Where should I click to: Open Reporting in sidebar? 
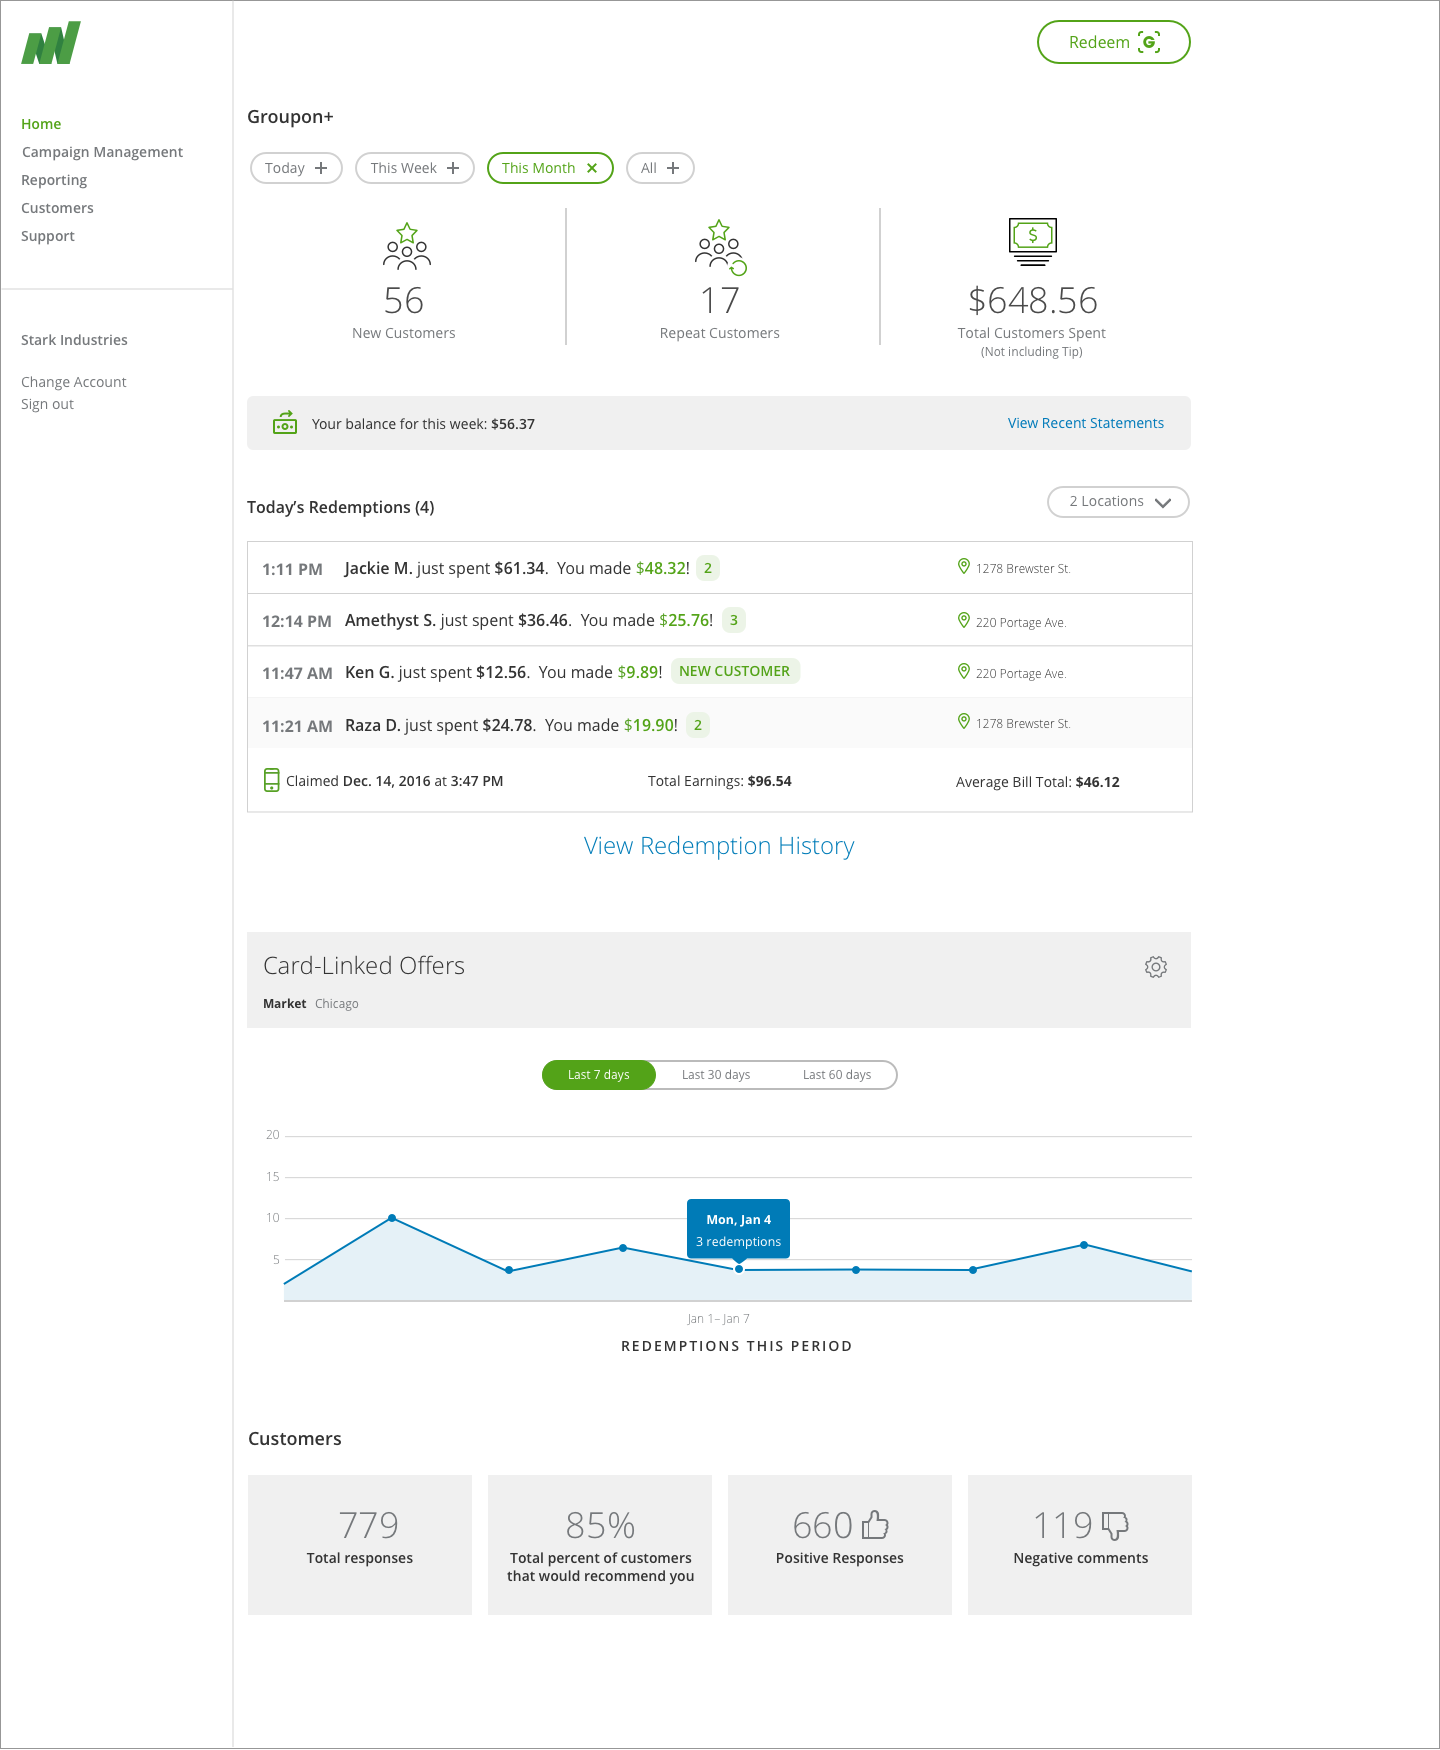[x=54, y=180]
